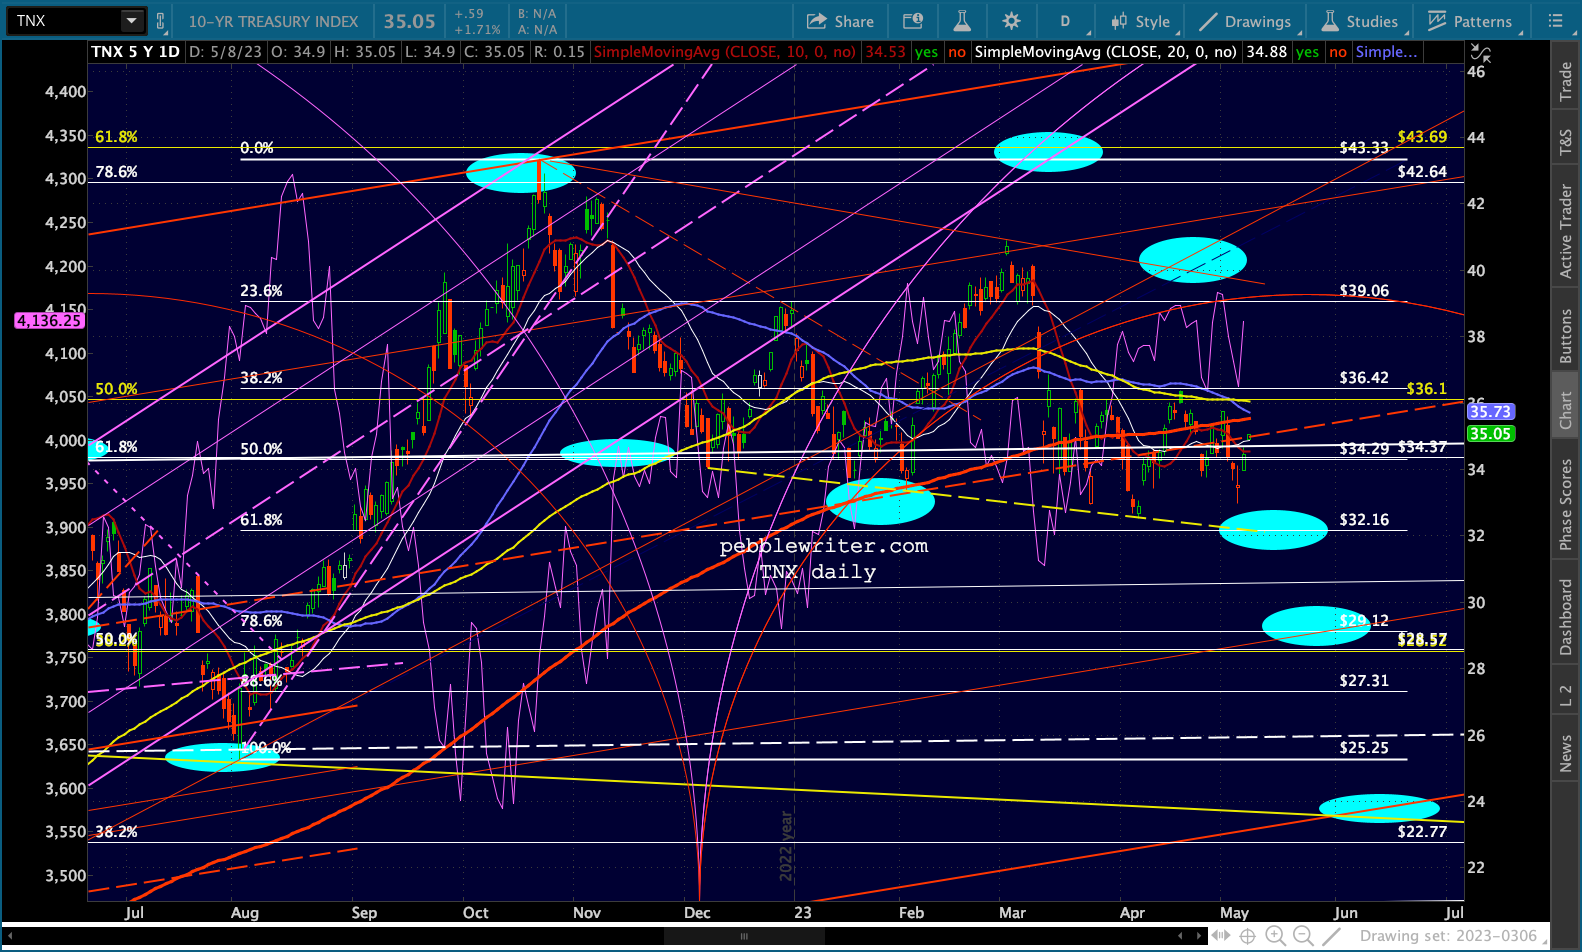Expand the Studies menu

[1360, 21]
